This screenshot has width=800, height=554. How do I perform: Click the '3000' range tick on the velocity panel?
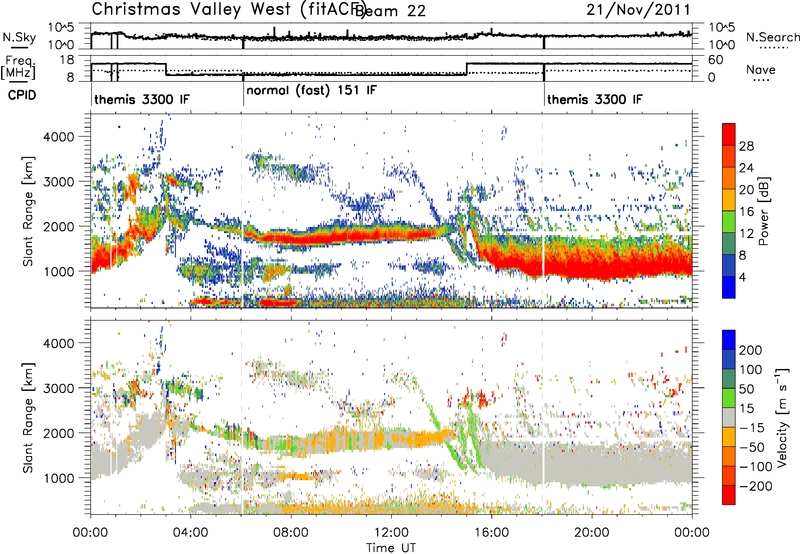(58, 388)
